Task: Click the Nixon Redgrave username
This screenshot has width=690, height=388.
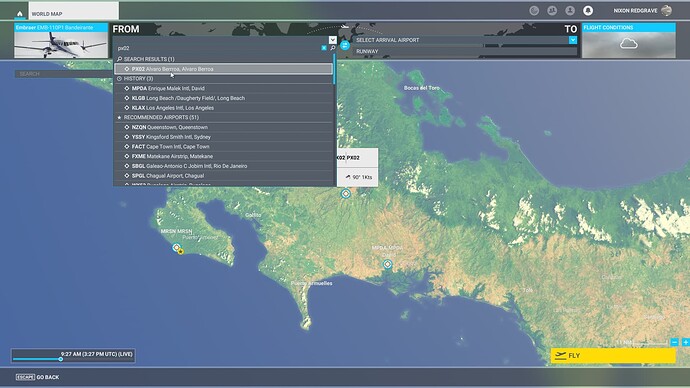Action: pos(635,11)
